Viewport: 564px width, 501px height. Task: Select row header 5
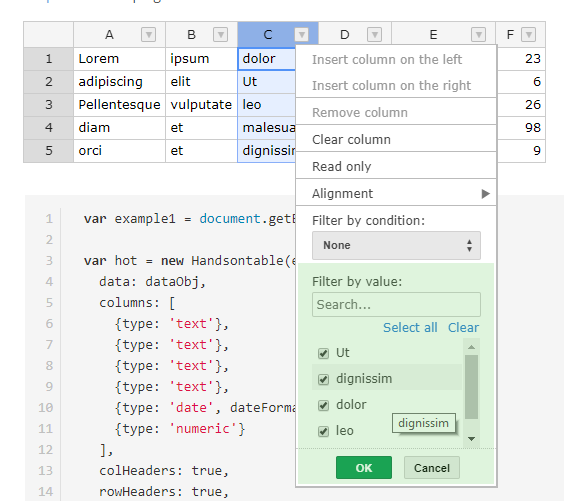[x=49, y=151]
